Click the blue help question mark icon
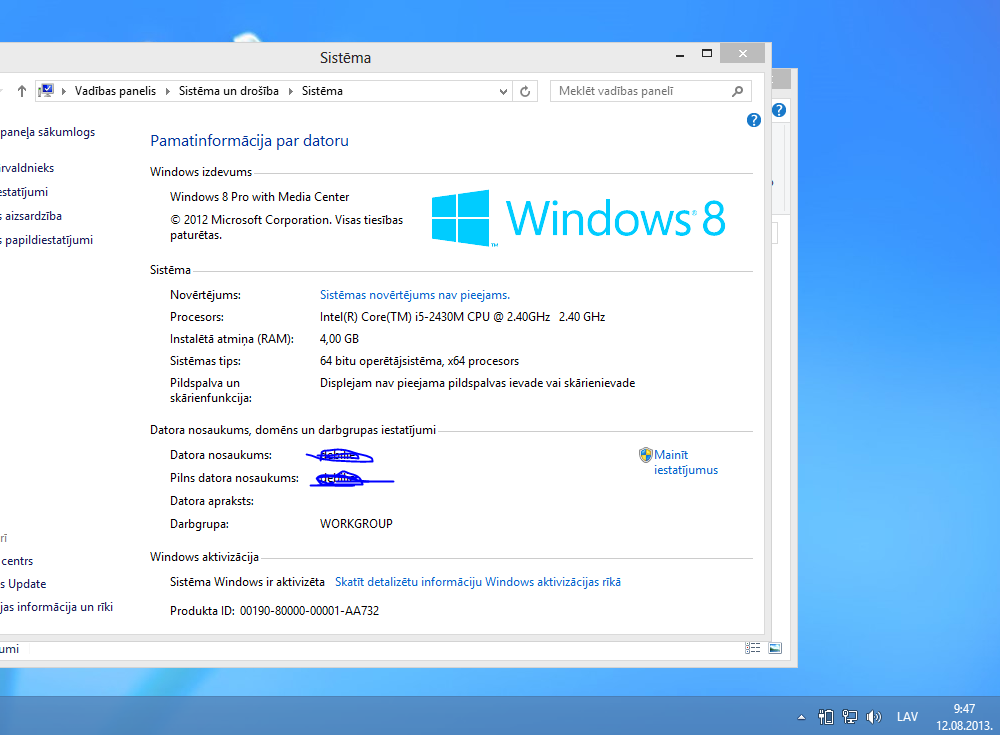The image size is (1000, 735). pyautogui.click(x=754, y=120)
